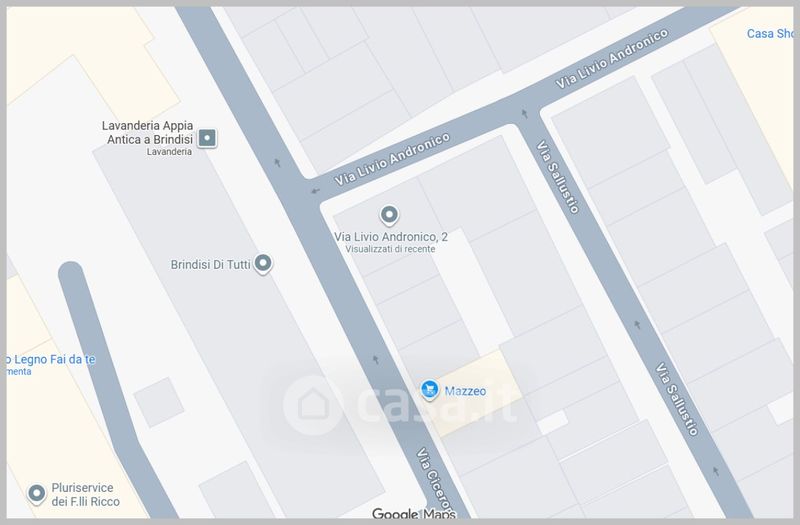Select the Brindisi Di Tutti location pin
The image size is (800, 525).
click(263, 264)
